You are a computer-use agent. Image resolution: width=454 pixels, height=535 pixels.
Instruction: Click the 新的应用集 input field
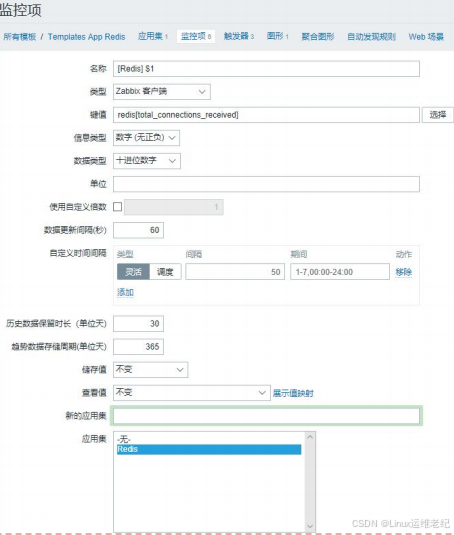(x=266, y=416)
